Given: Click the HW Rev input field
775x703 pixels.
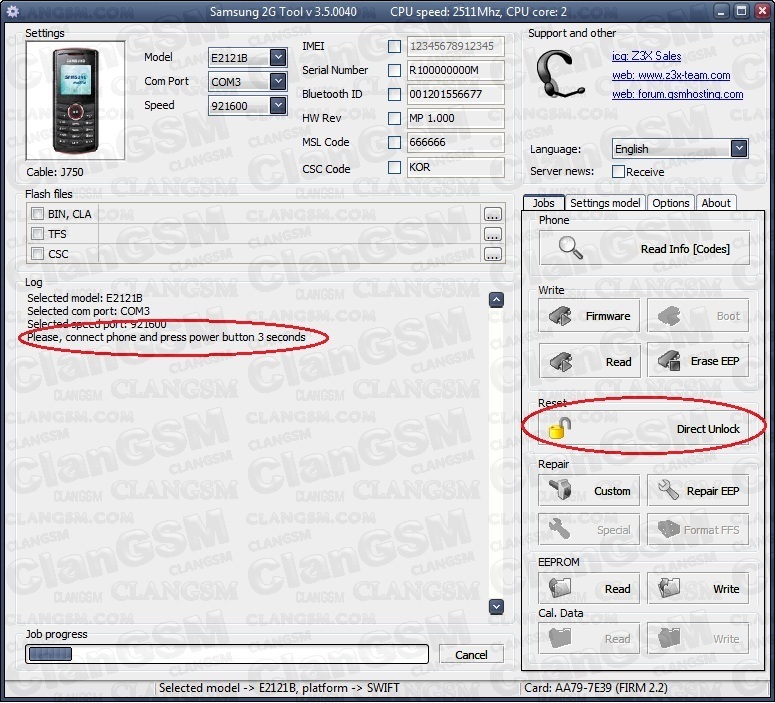Looking at the screenshot, I should [455, 118].
